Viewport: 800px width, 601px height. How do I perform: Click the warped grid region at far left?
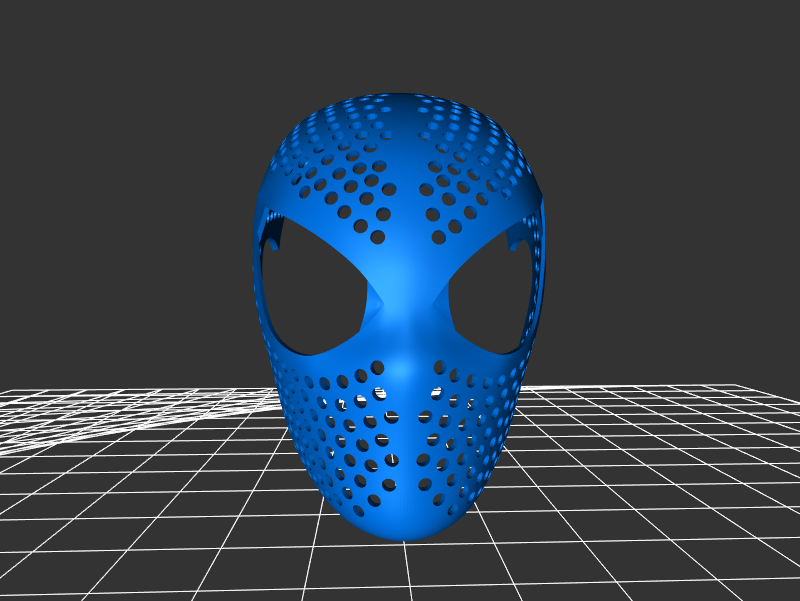[60, 420]
